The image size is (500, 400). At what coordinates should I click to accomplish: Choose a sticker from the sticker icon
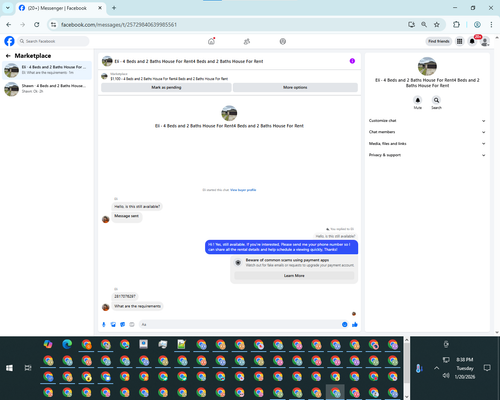[x=123, y=324]
